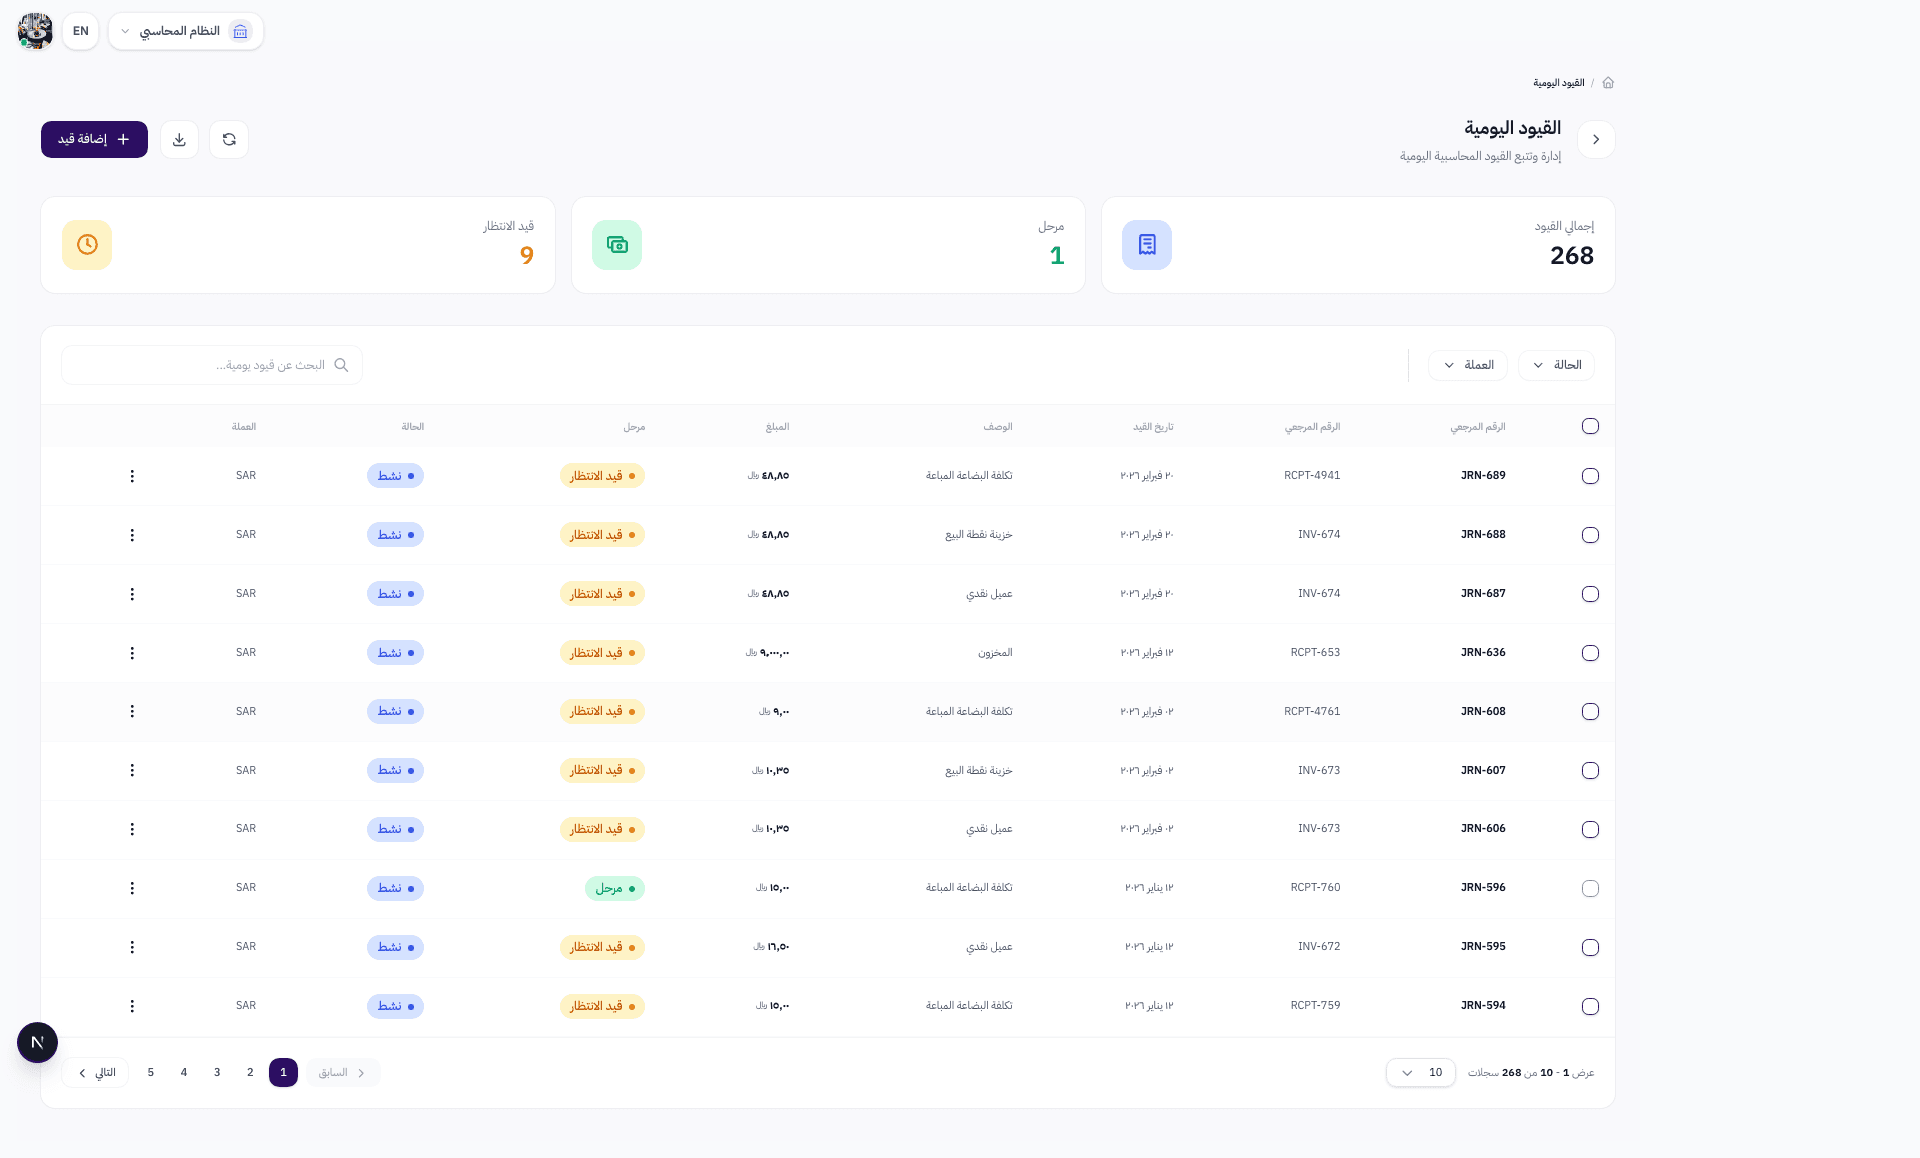1920x1158 pixels.
Task: Open the three-dot menu for JRN-596
Action: click(x=132, y=888)
